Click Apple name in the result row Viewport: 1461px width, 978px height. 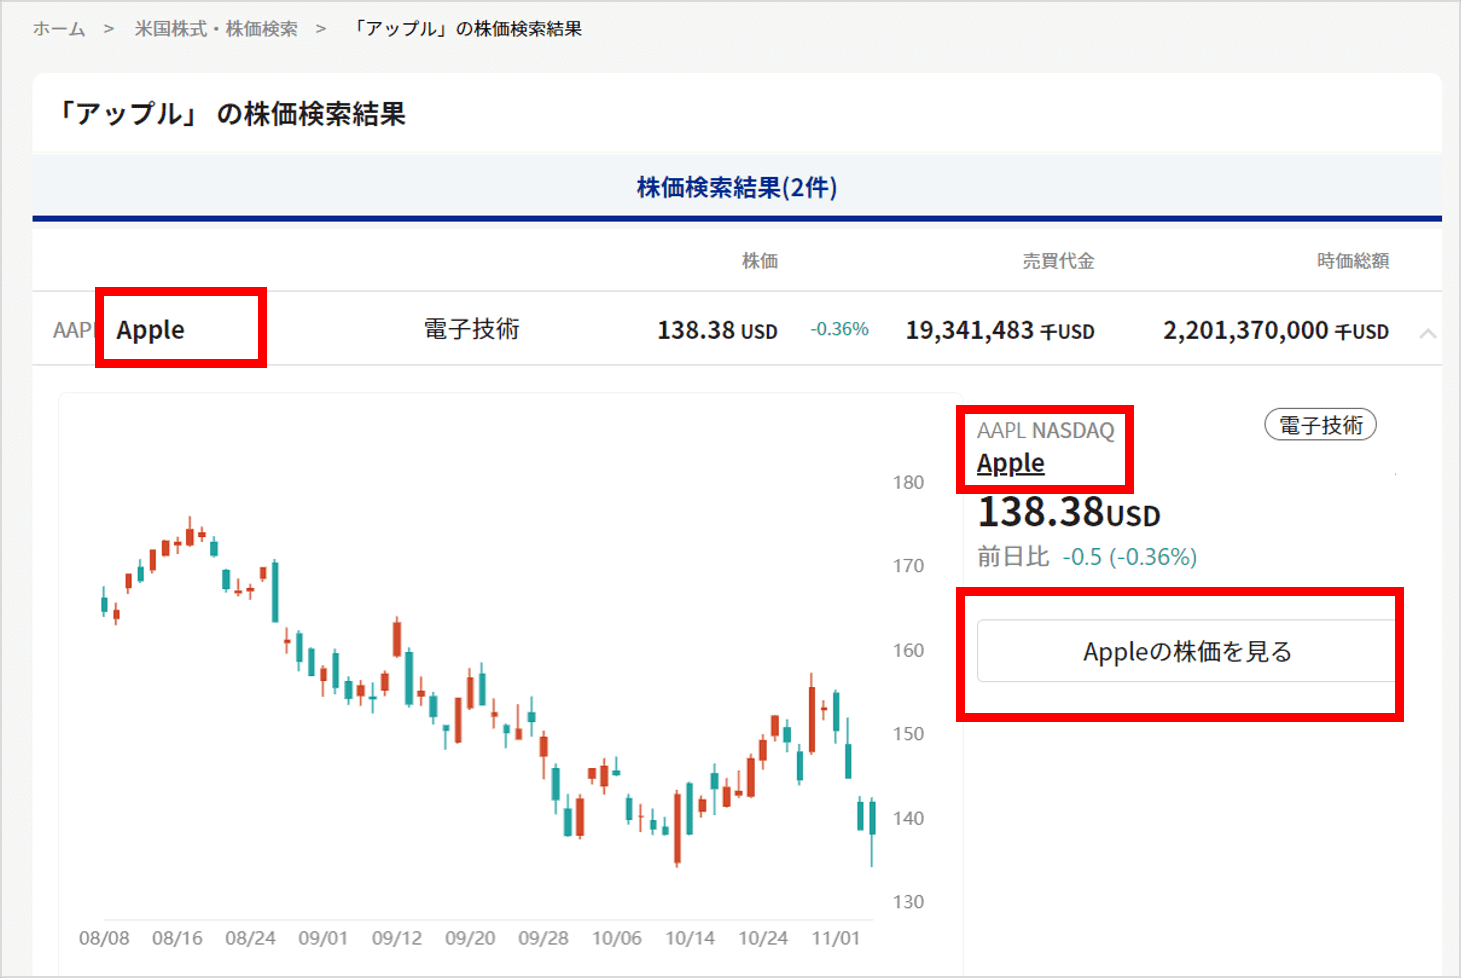151,329
